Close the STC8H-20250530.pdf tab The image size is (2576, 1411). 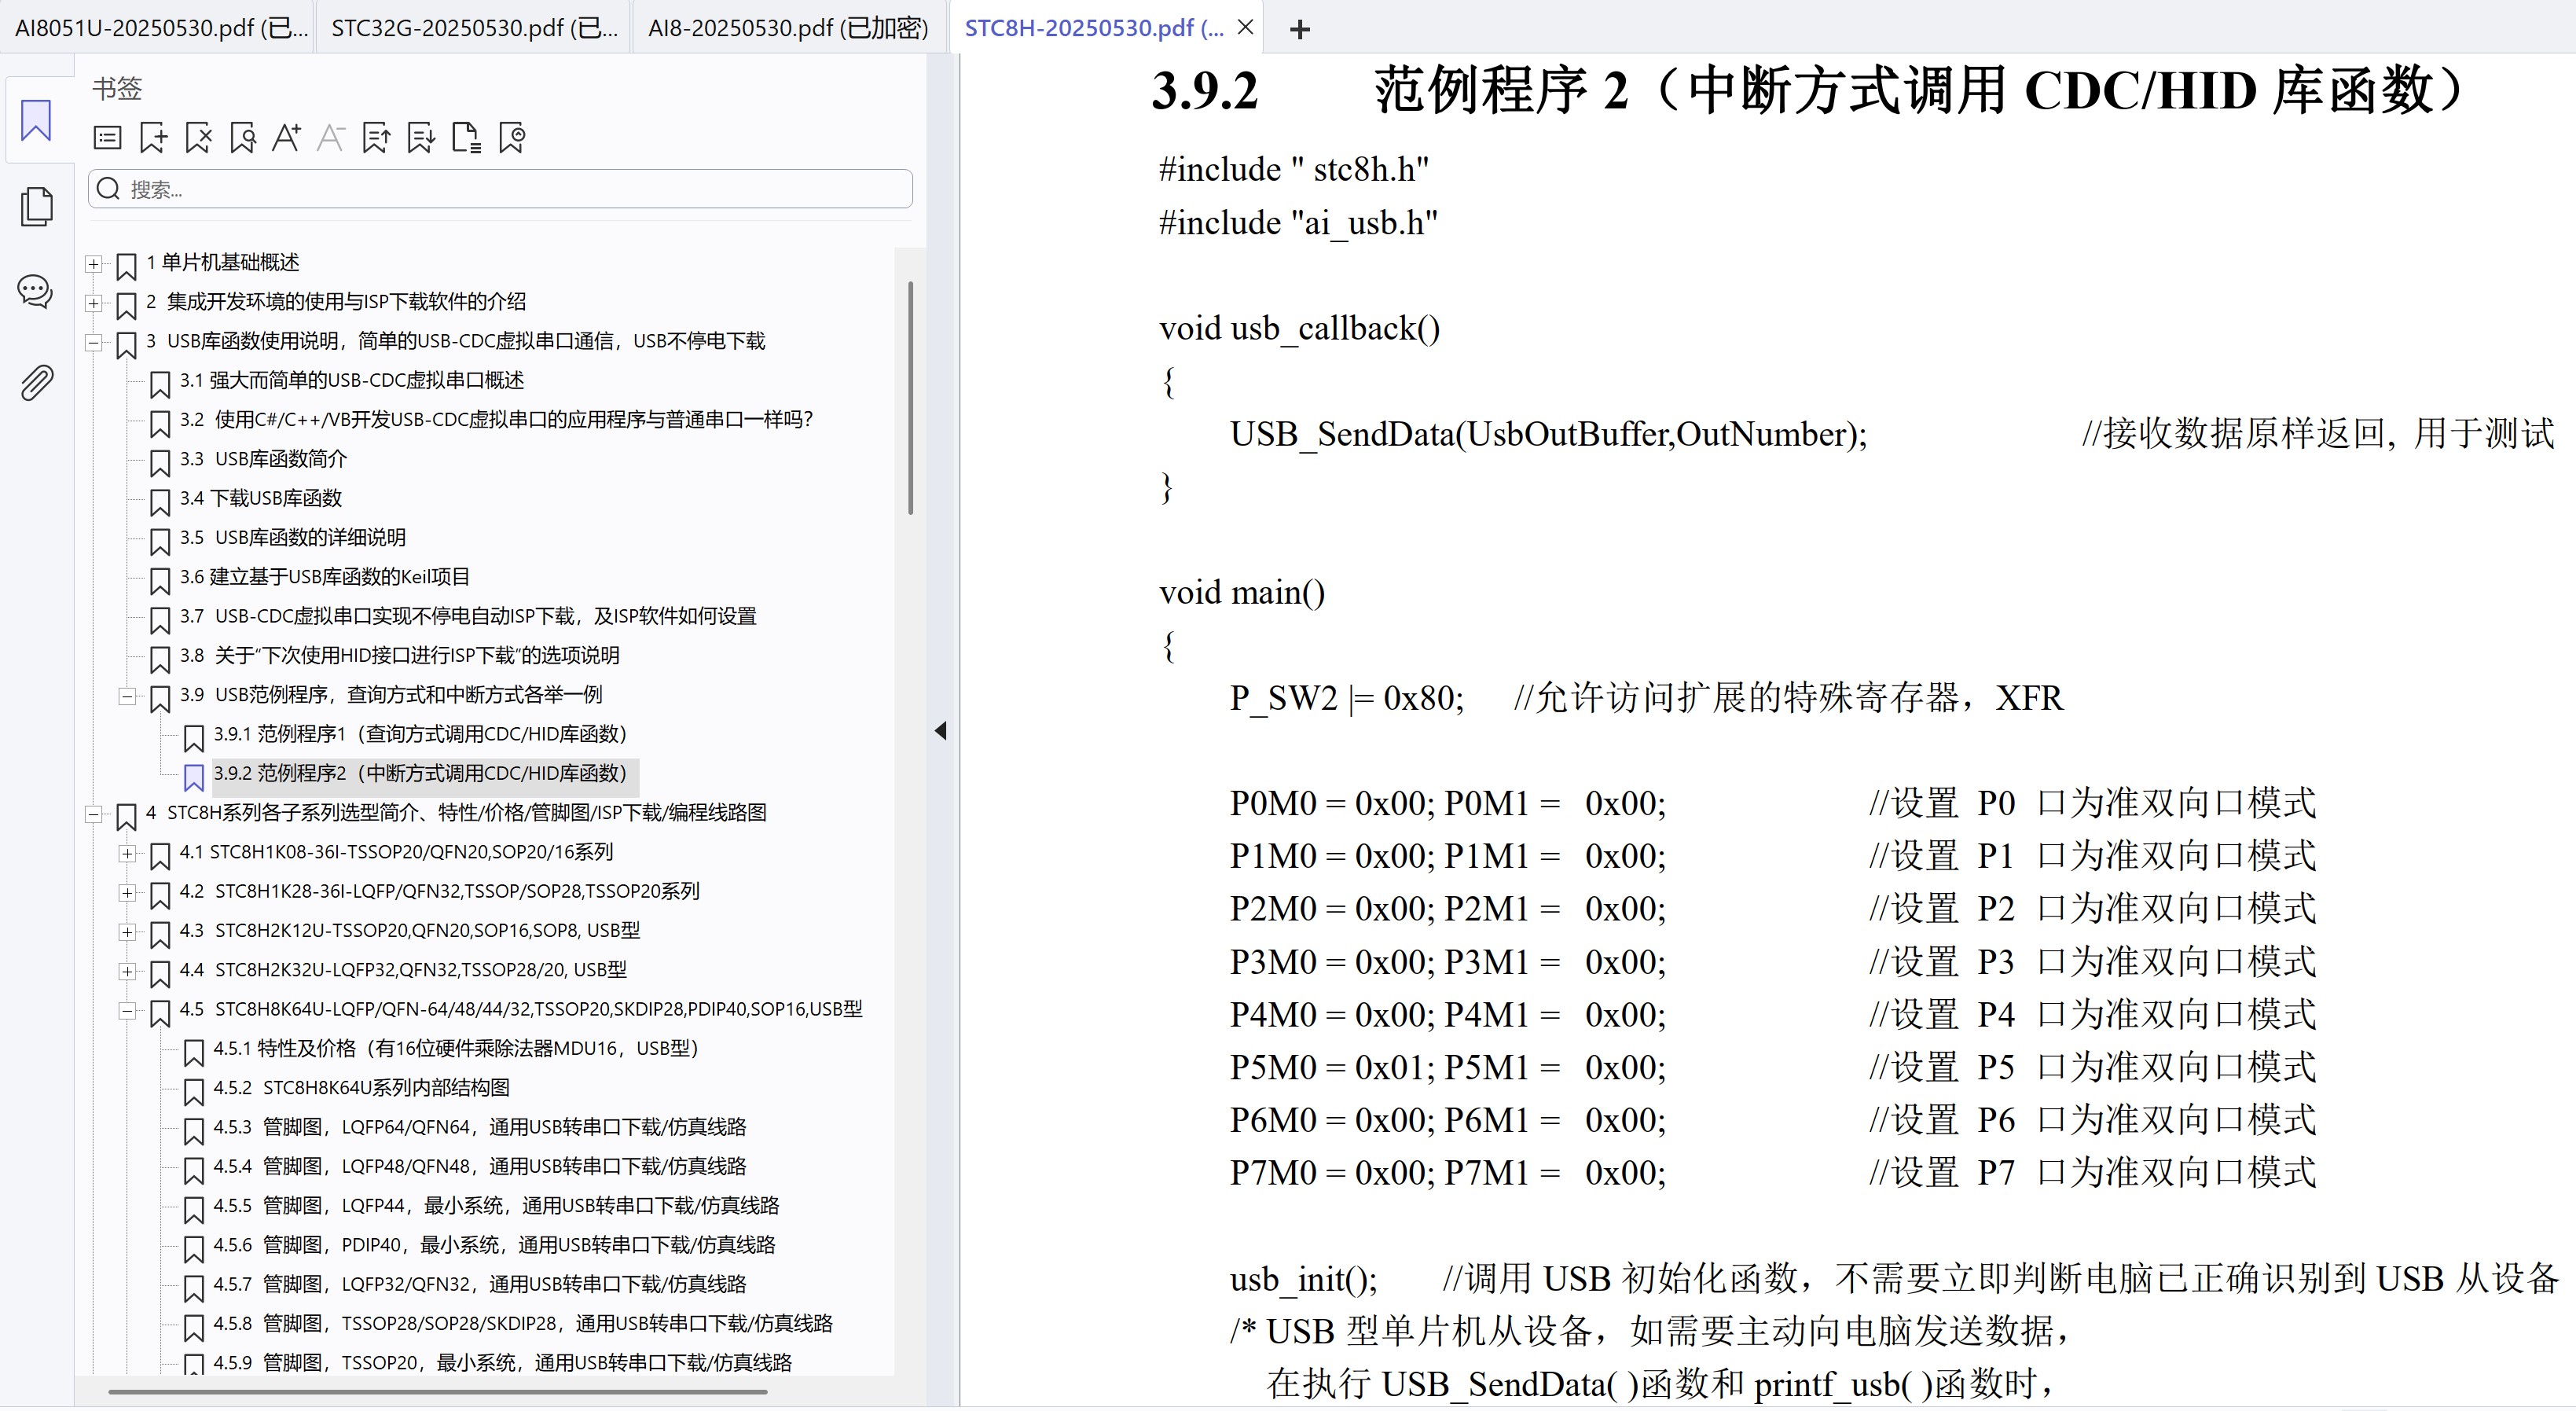[x=1246, y=28]
